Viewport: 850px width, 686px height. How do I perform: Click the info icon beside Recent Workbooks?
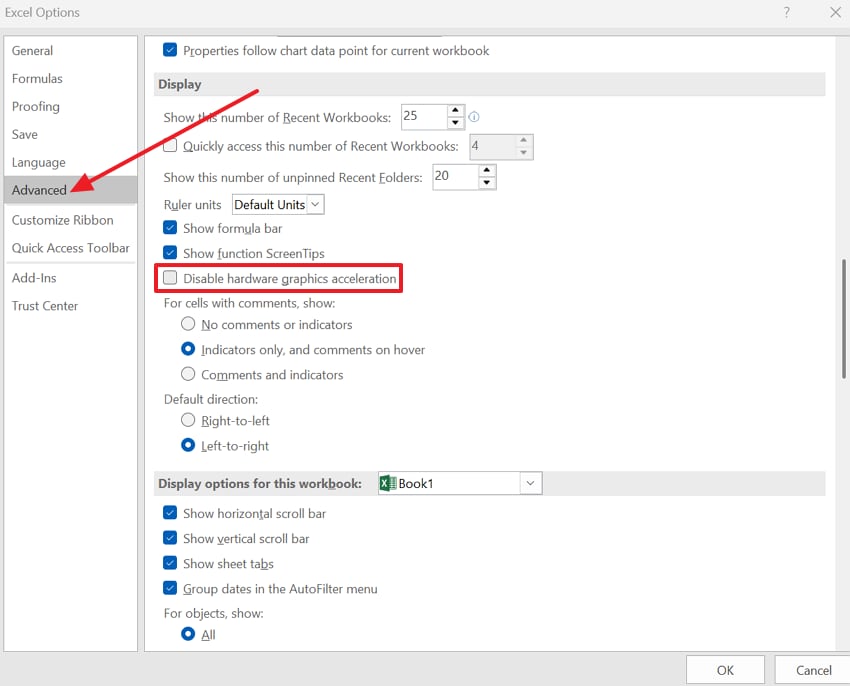coord(474,117)
